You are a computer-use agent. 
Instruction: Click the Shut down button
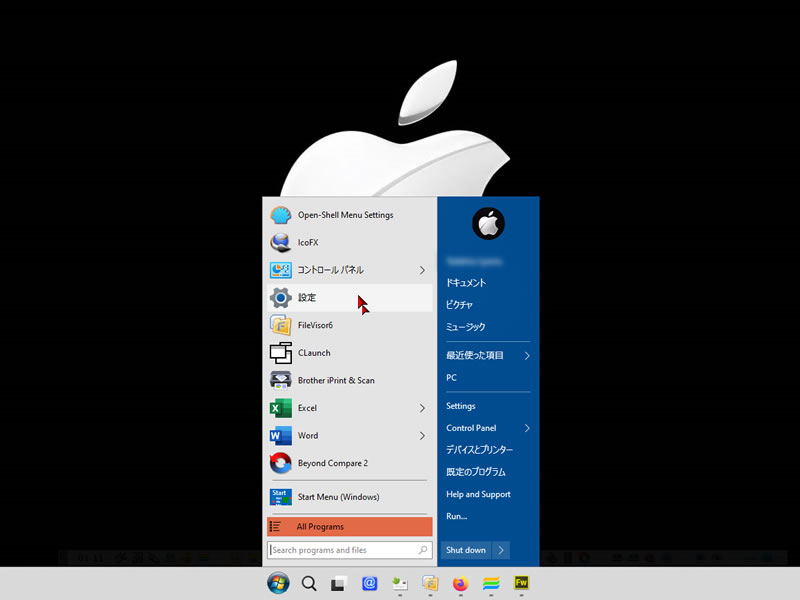[466, 550]
